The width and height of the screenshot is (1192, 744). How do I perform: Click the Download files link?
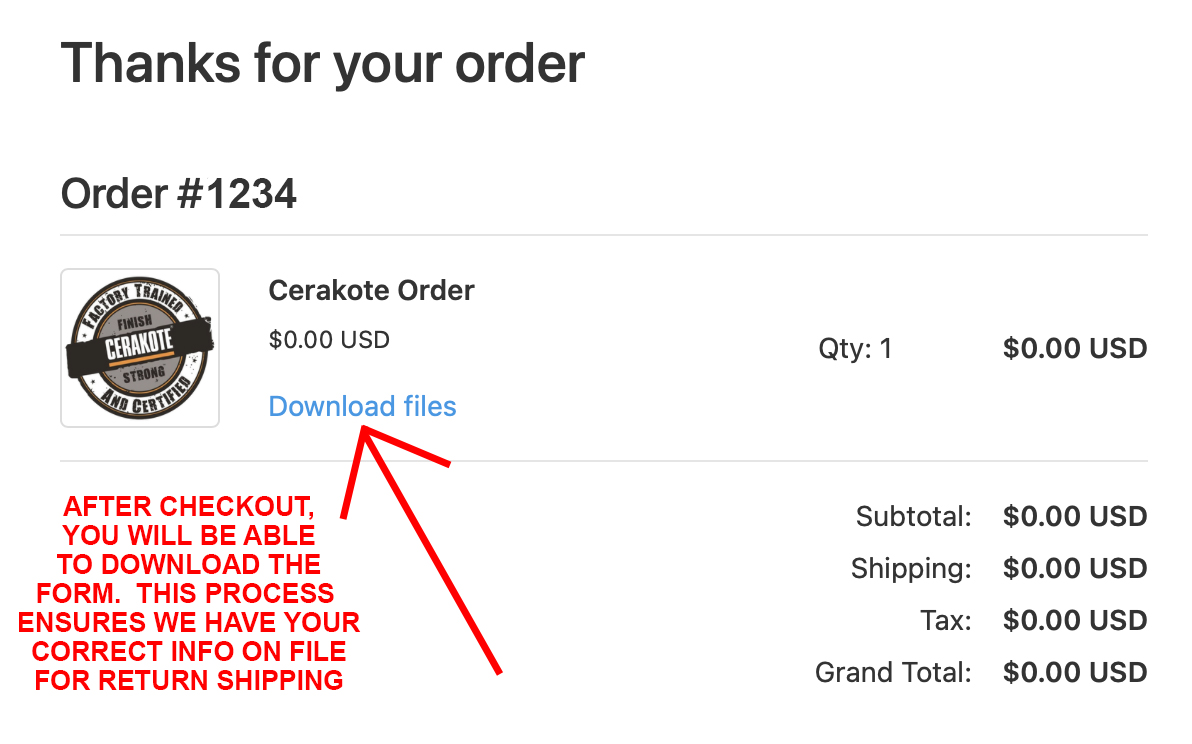tap(362, 406)
